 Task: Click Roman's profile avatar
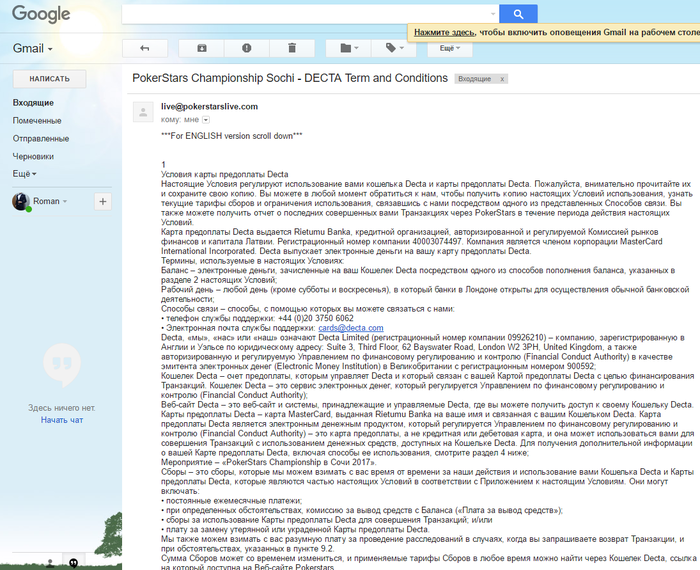click(21, 202)
